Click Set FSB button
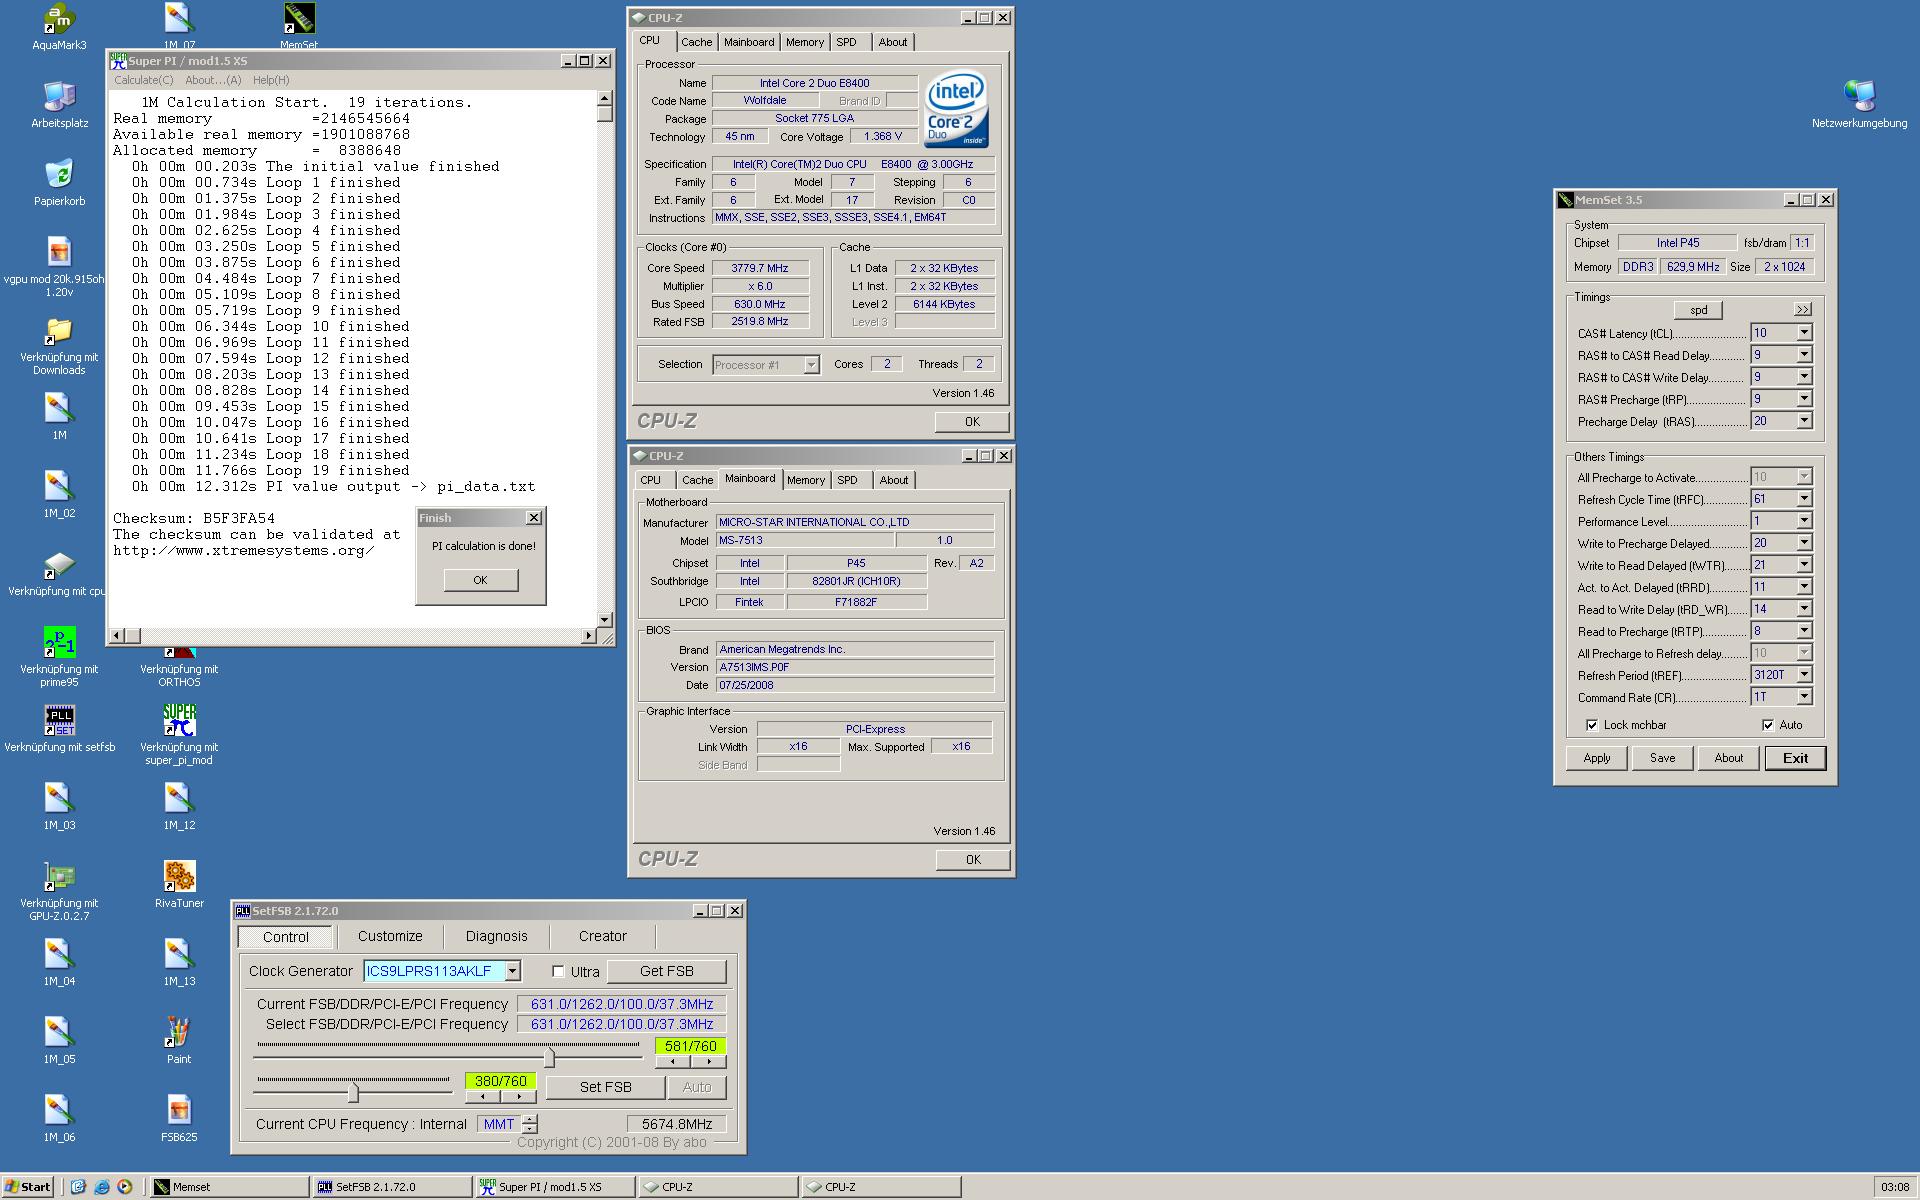Image resolution: width=1920 pixels, height=1200 pixels. [605, 1087]
